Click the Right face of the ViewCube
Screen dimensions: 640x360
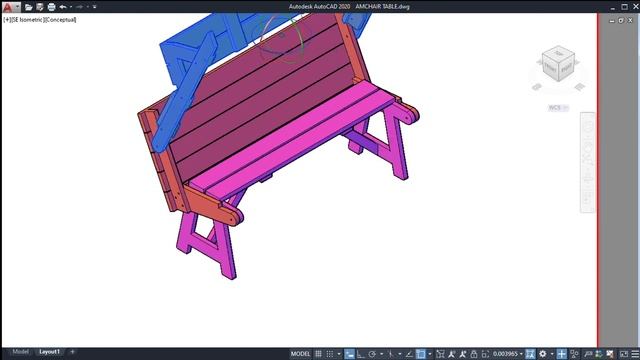coord(566,68)
